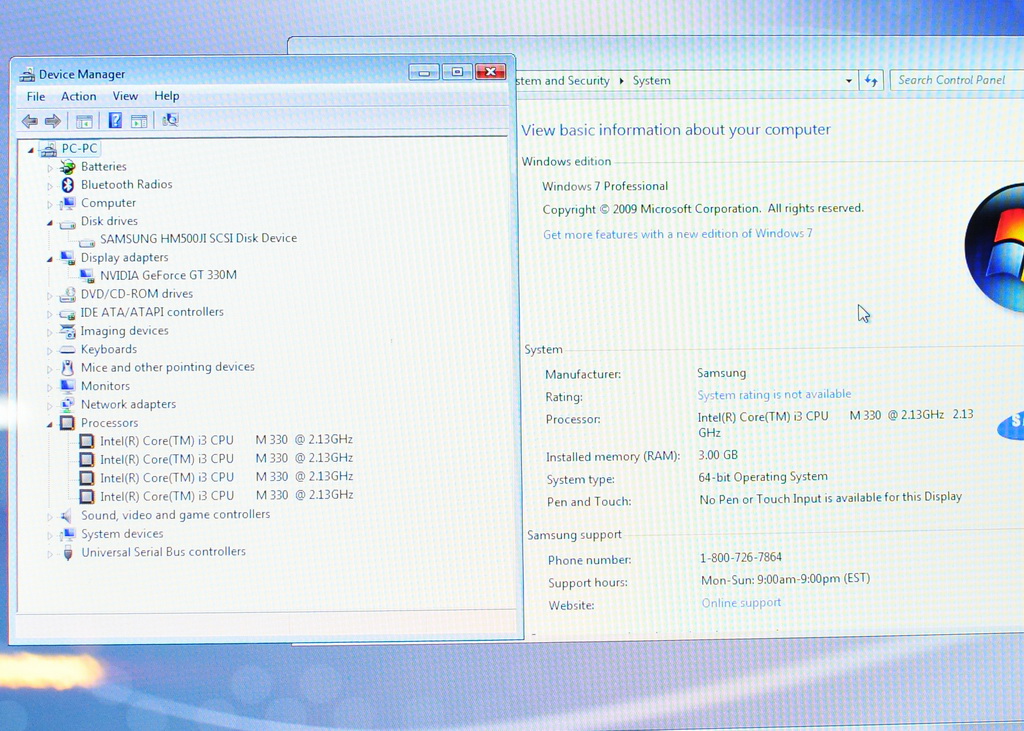Click the IDE ATA/ATAPI controllers icon
Screen dimensions: 1024x731
[67, 314]
